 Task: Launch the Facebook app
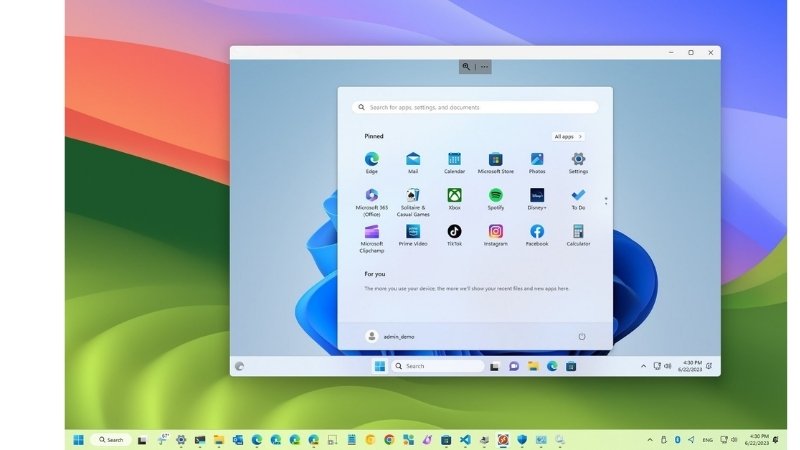tap(537, 235)
